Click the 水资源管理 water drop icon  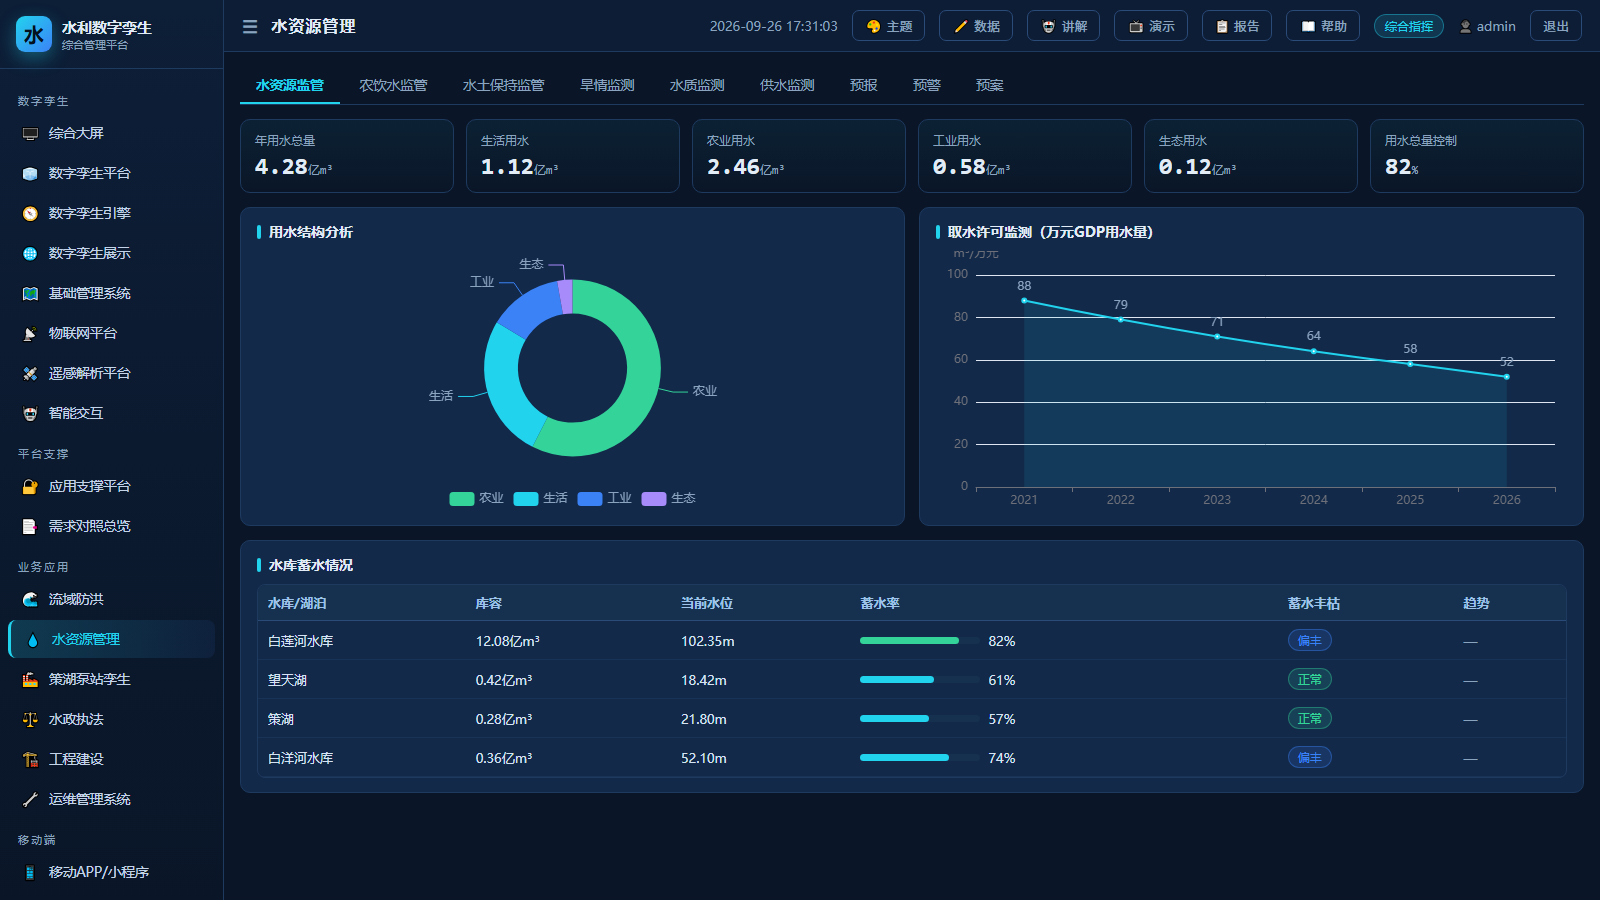click(33, 640)
